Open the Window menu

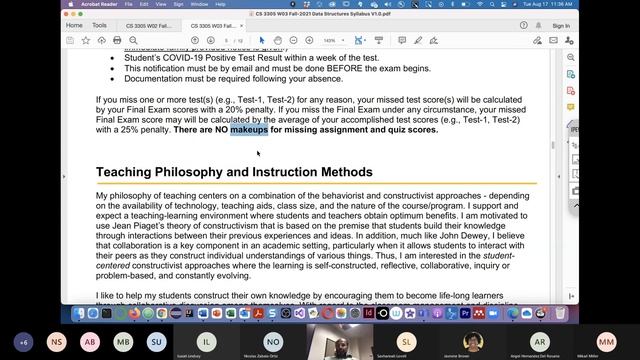[x=199, y=4]
